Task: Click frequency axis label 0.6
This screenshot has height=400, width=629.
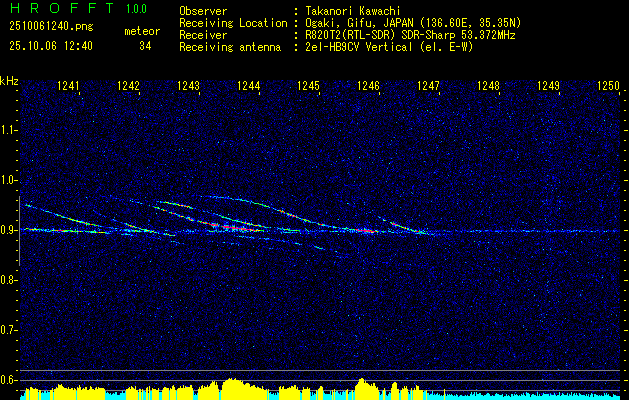Action: click(x=8, y=380)
